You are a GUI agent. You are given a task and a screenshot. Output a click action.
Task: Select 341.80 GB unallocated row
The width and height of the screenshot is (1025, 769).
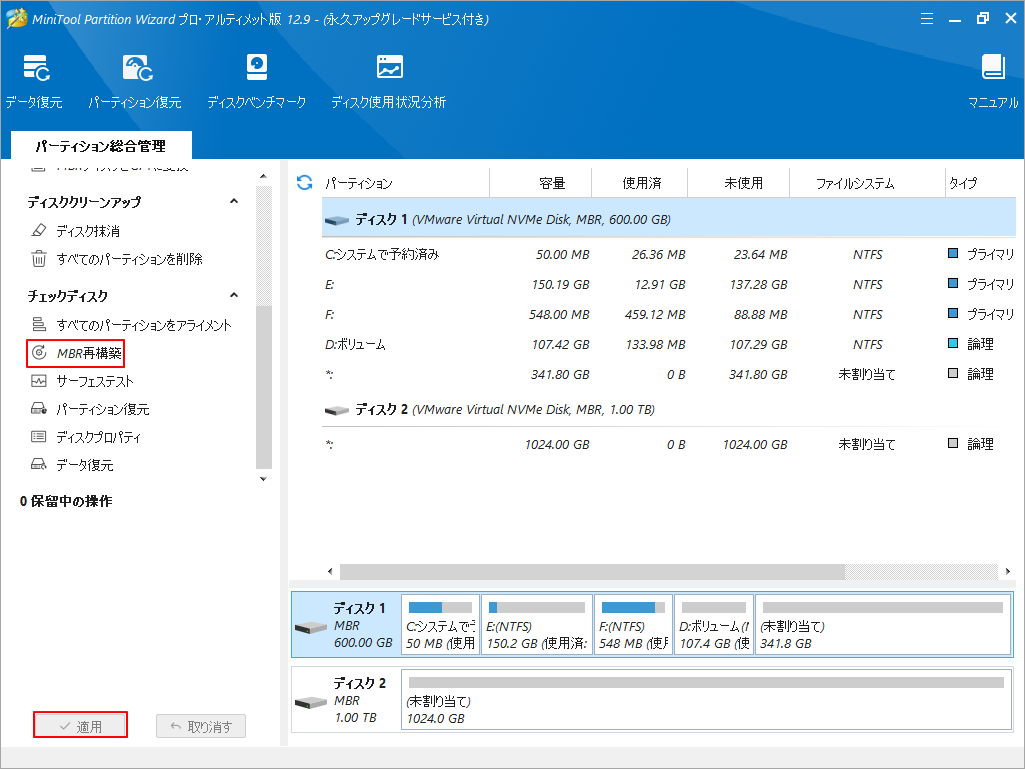click(669, 375)
